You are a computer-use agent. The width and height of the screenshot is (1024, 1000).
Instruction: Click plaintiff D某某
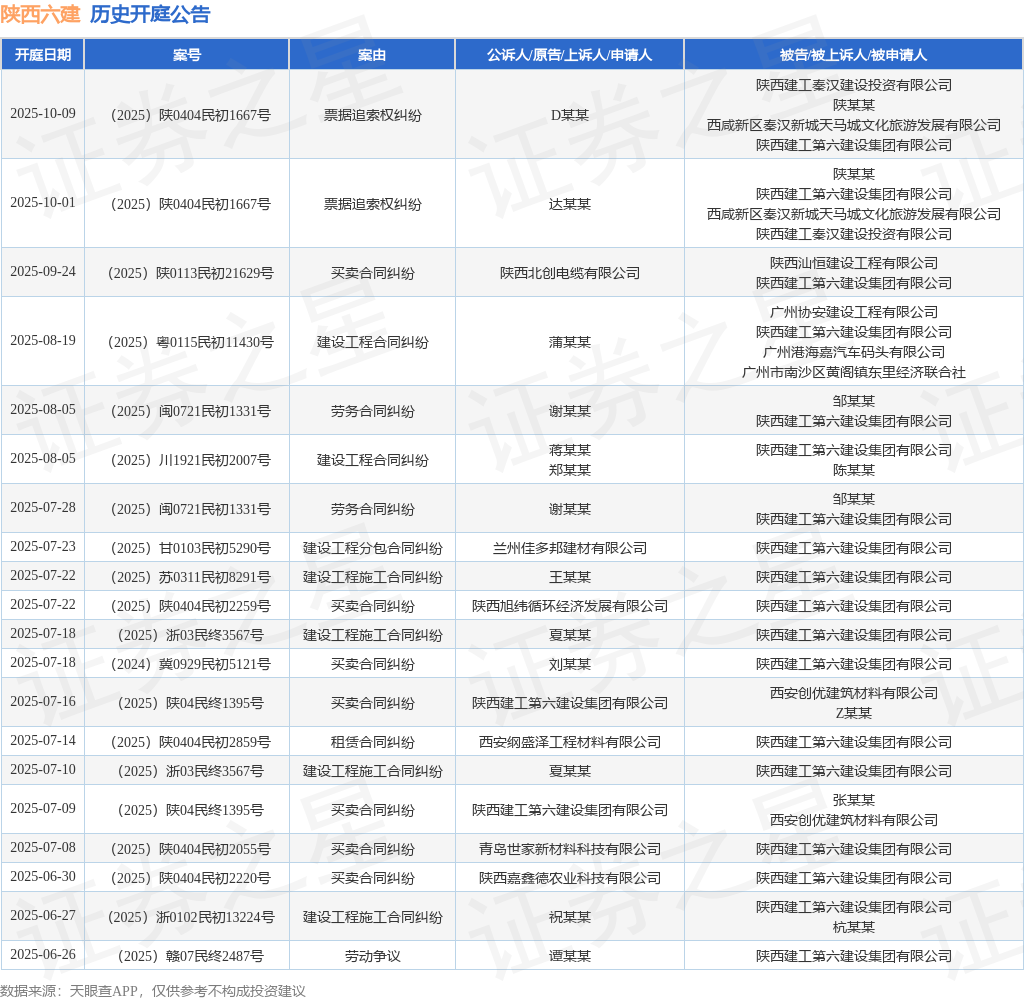569,116
